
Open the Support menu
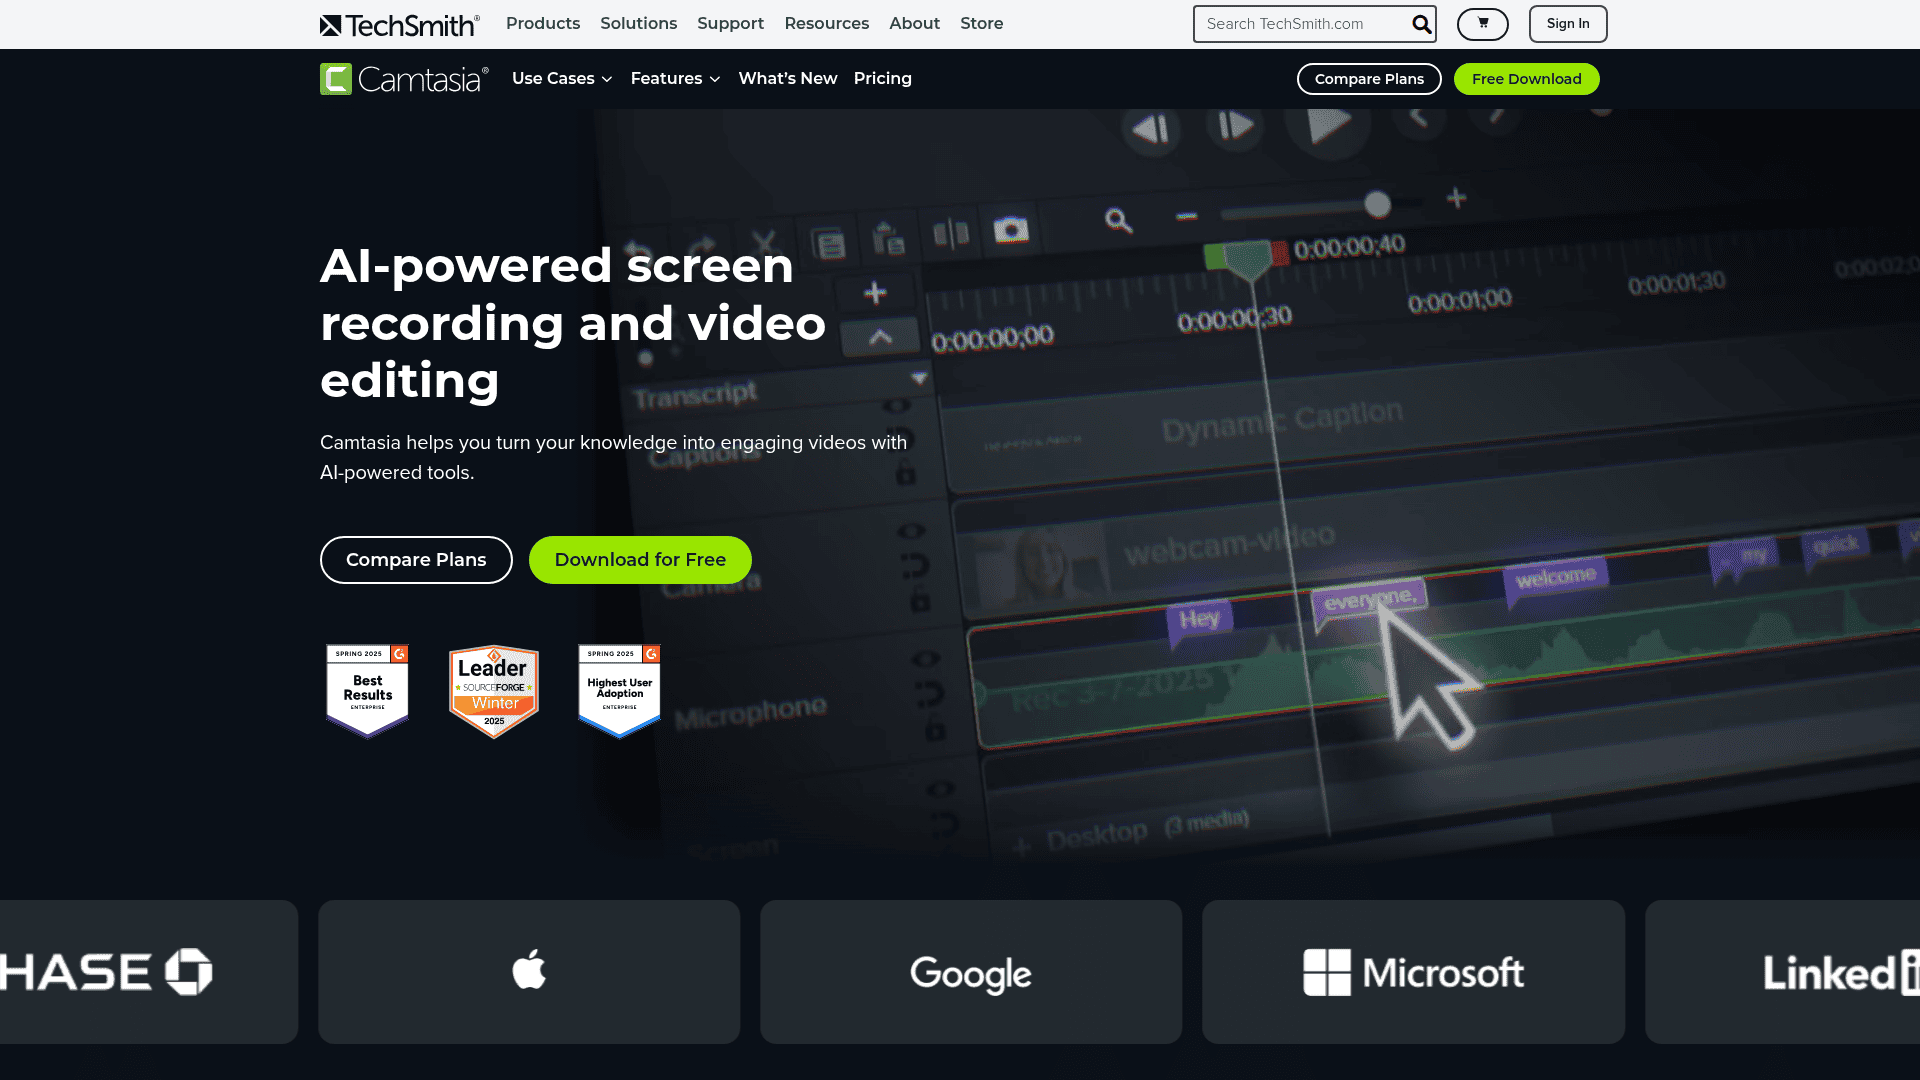(x=730, y=23)
